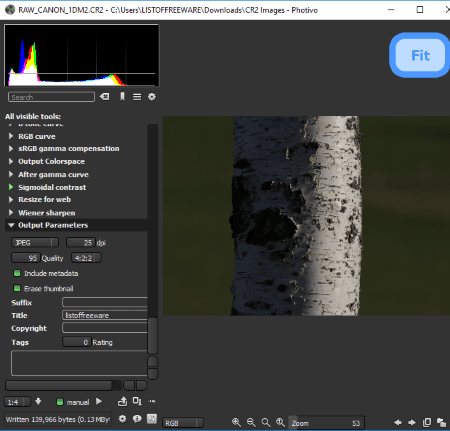Click the 95 Quality value field
This screenshot has width=450, height=431.
26,258
